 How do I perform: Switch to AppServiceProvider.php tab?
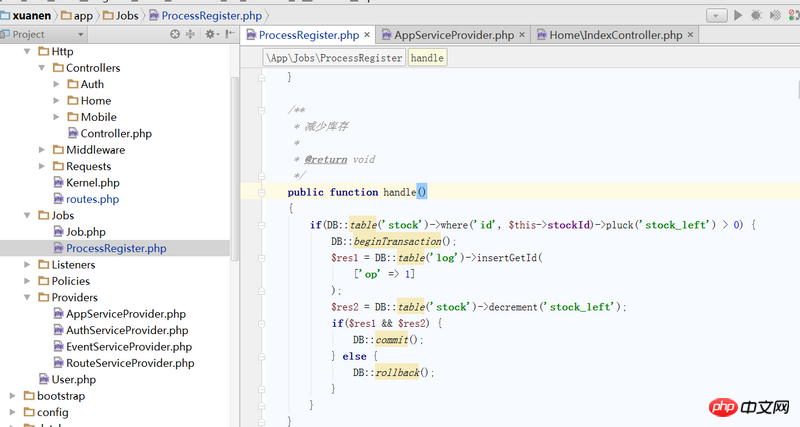[452, 35]
